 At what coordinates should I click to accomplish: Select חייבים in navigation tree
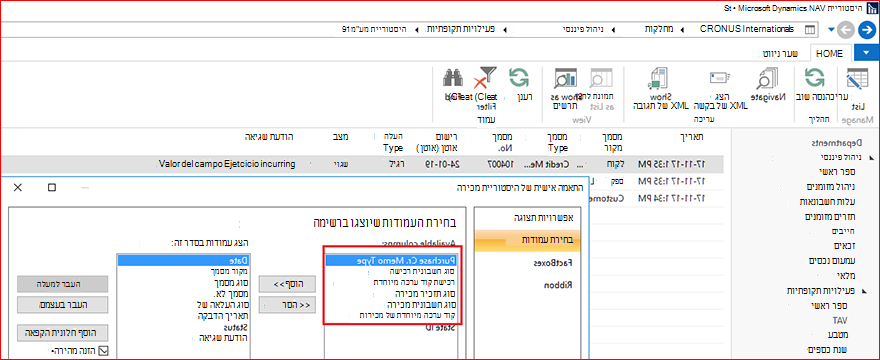(844, 231)
